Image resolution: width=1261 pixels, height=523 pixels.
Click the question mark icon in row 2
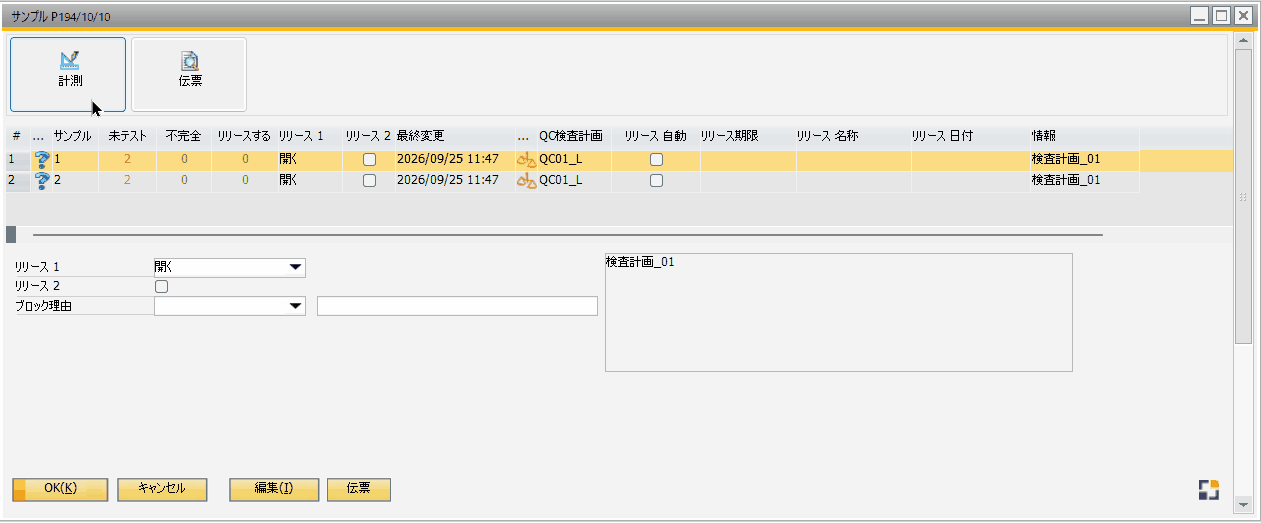[42, 181]
